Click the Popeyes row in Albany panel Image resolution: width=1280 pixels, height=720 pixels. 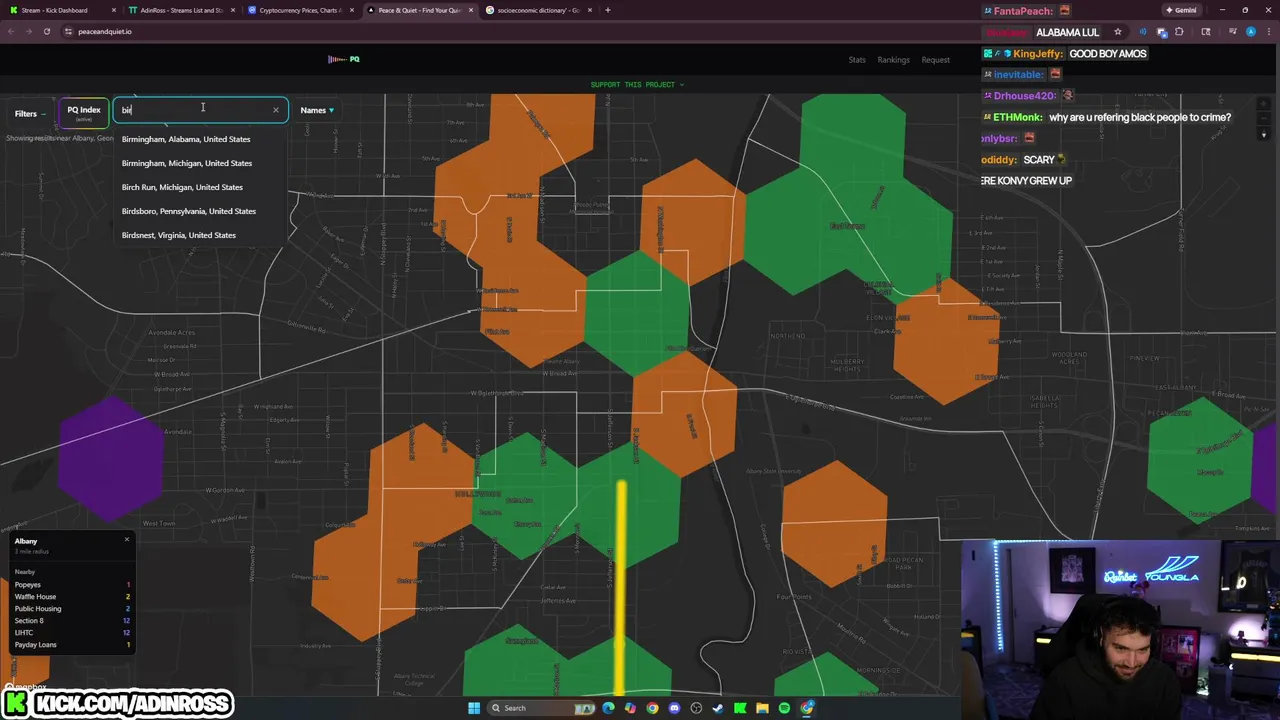pyautogui.click(x=72, y=585)
